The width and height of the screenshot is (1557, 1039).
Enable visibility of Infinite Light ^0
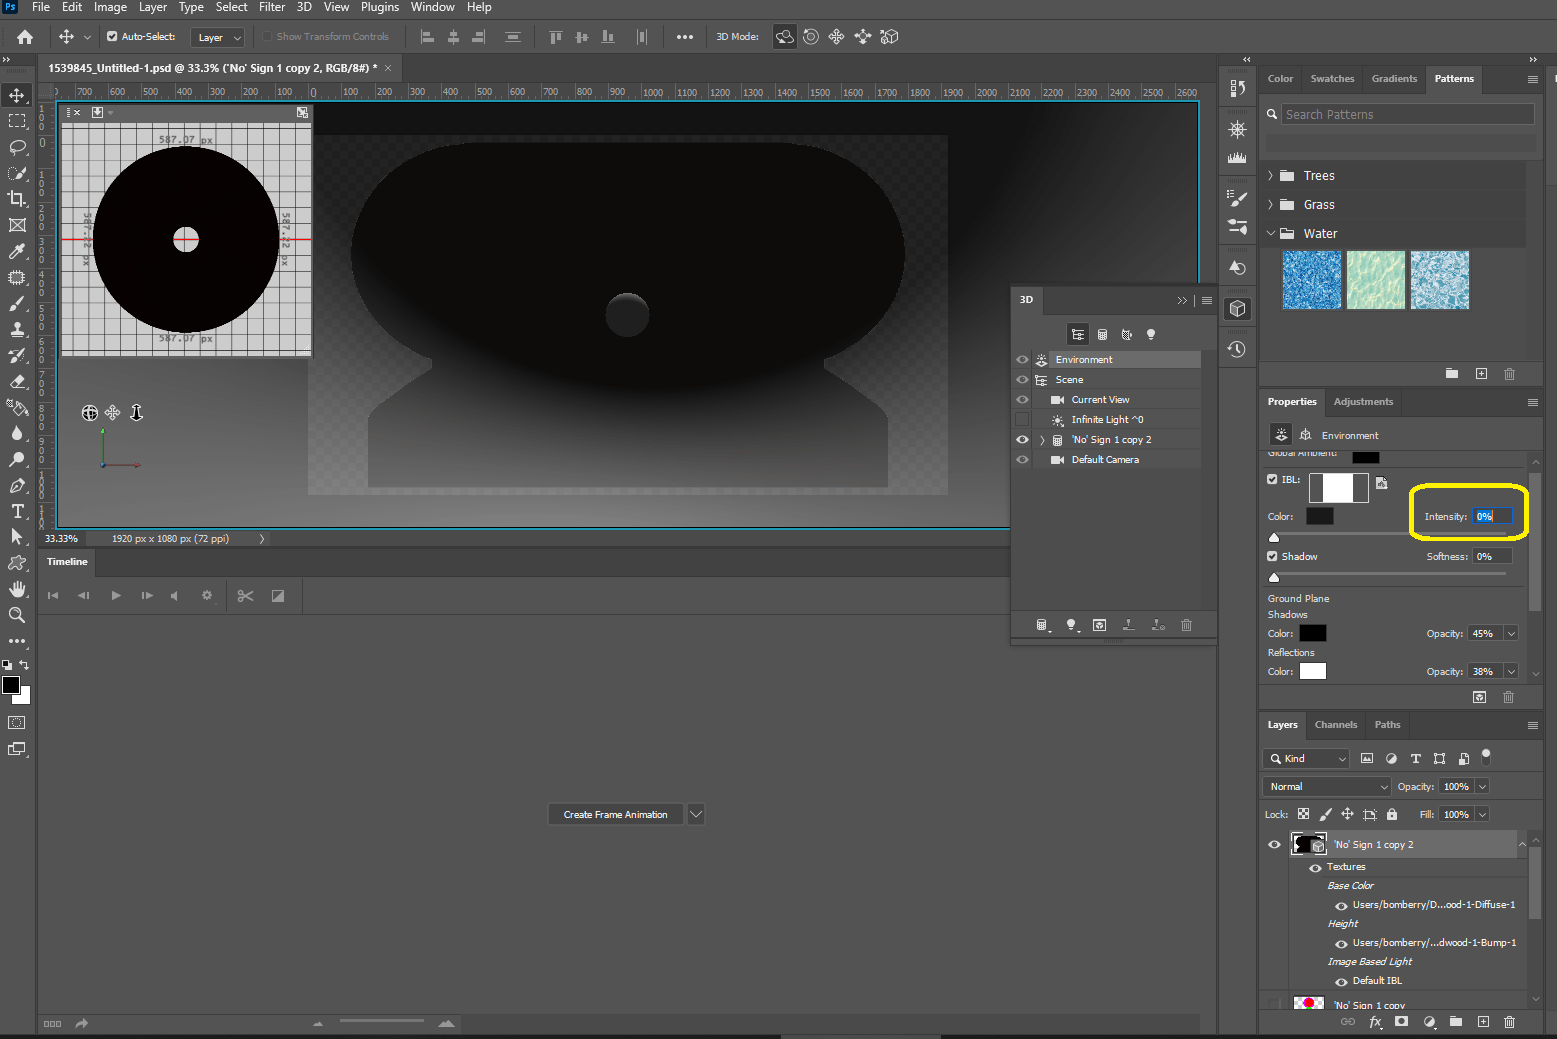[1021, 419]
